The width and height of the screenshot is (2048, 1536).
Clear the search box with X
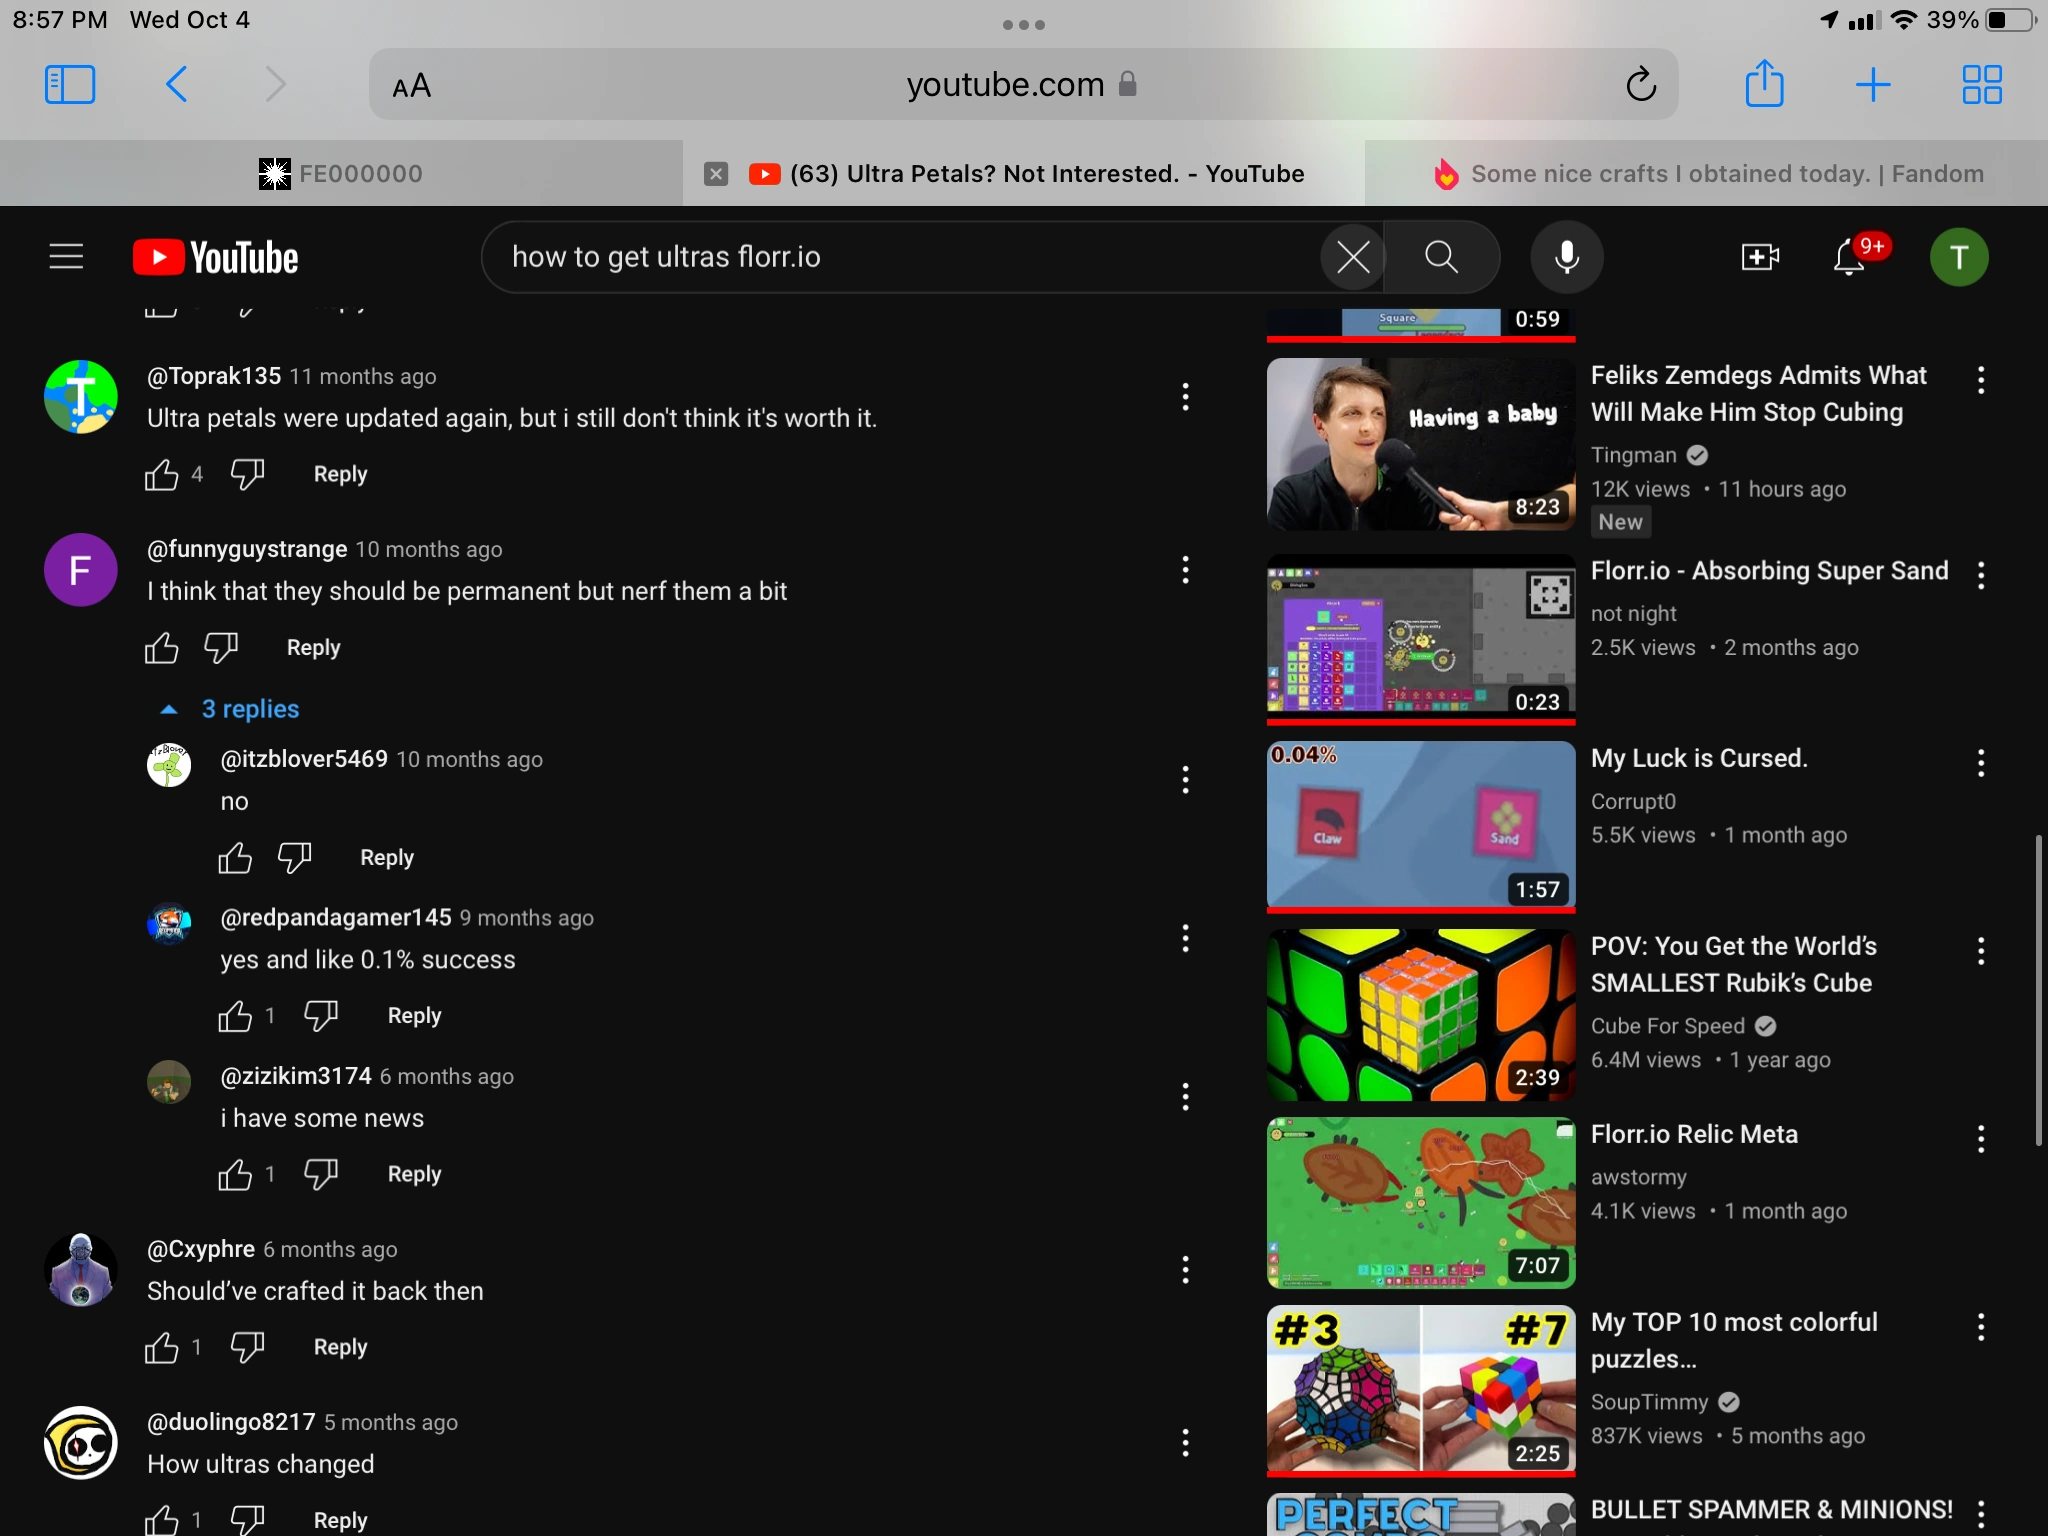[1353, 257]
